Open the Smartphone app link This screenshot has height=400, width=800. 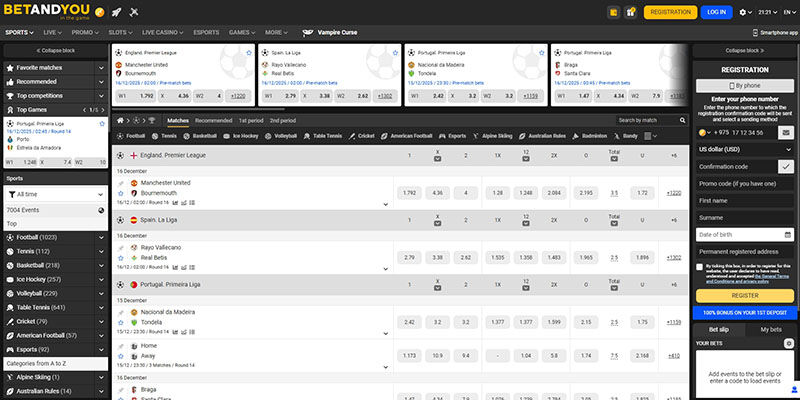(x=775, y=33)
